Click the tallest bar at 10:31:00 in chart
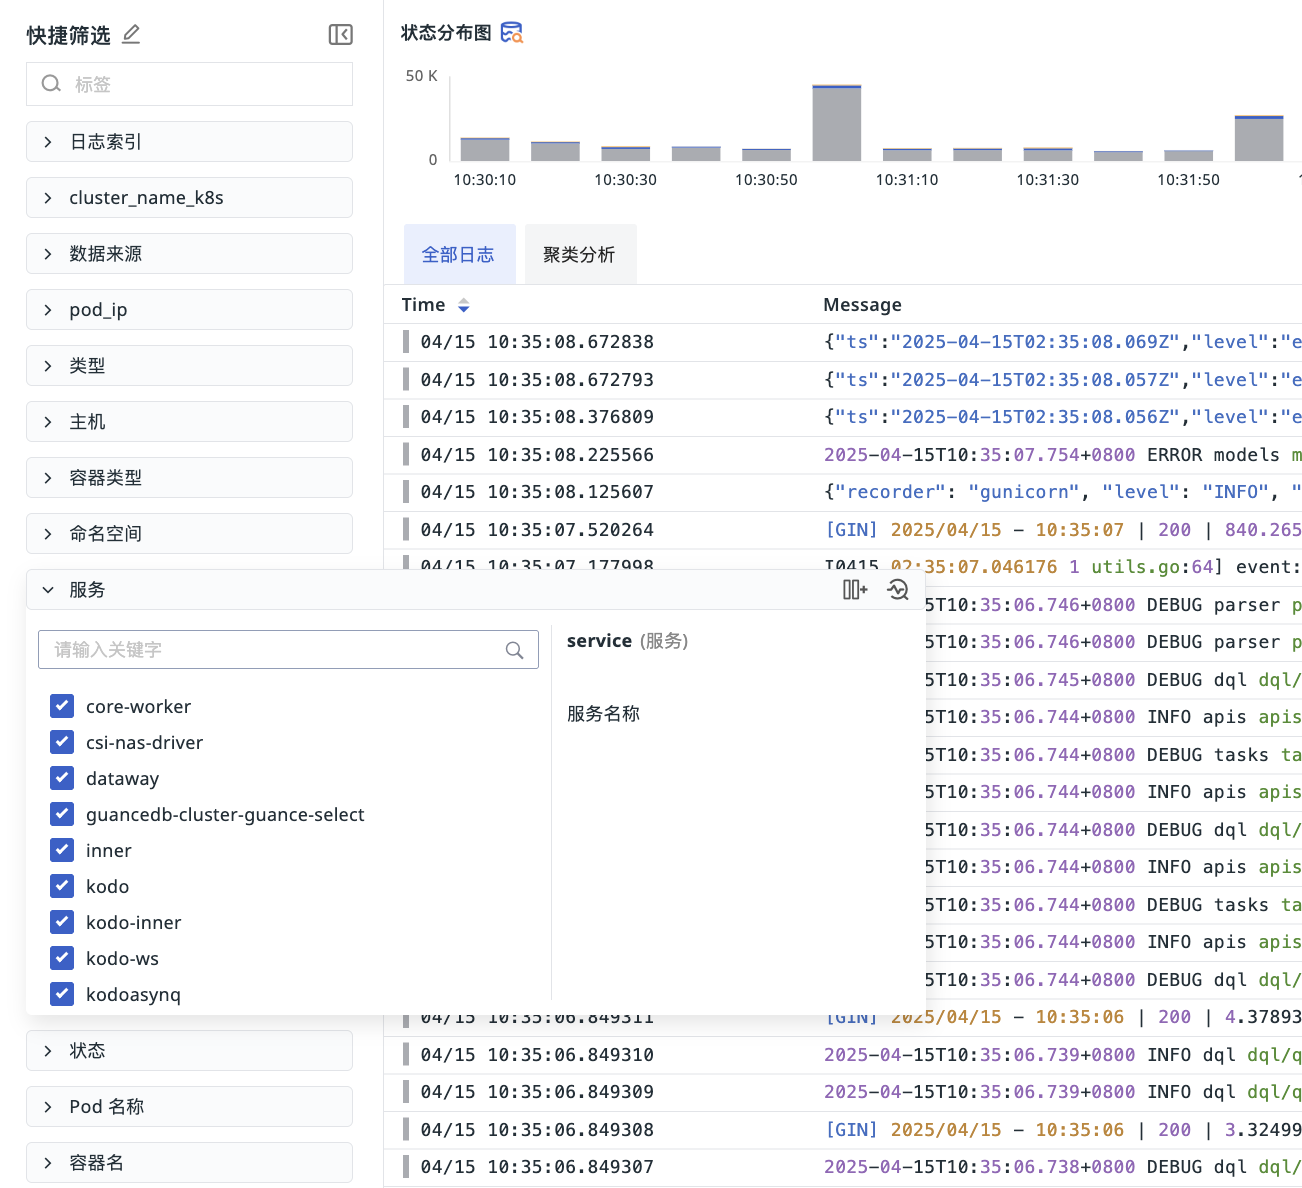This screenshot has width=1302, height=1188. coord(837,124)
